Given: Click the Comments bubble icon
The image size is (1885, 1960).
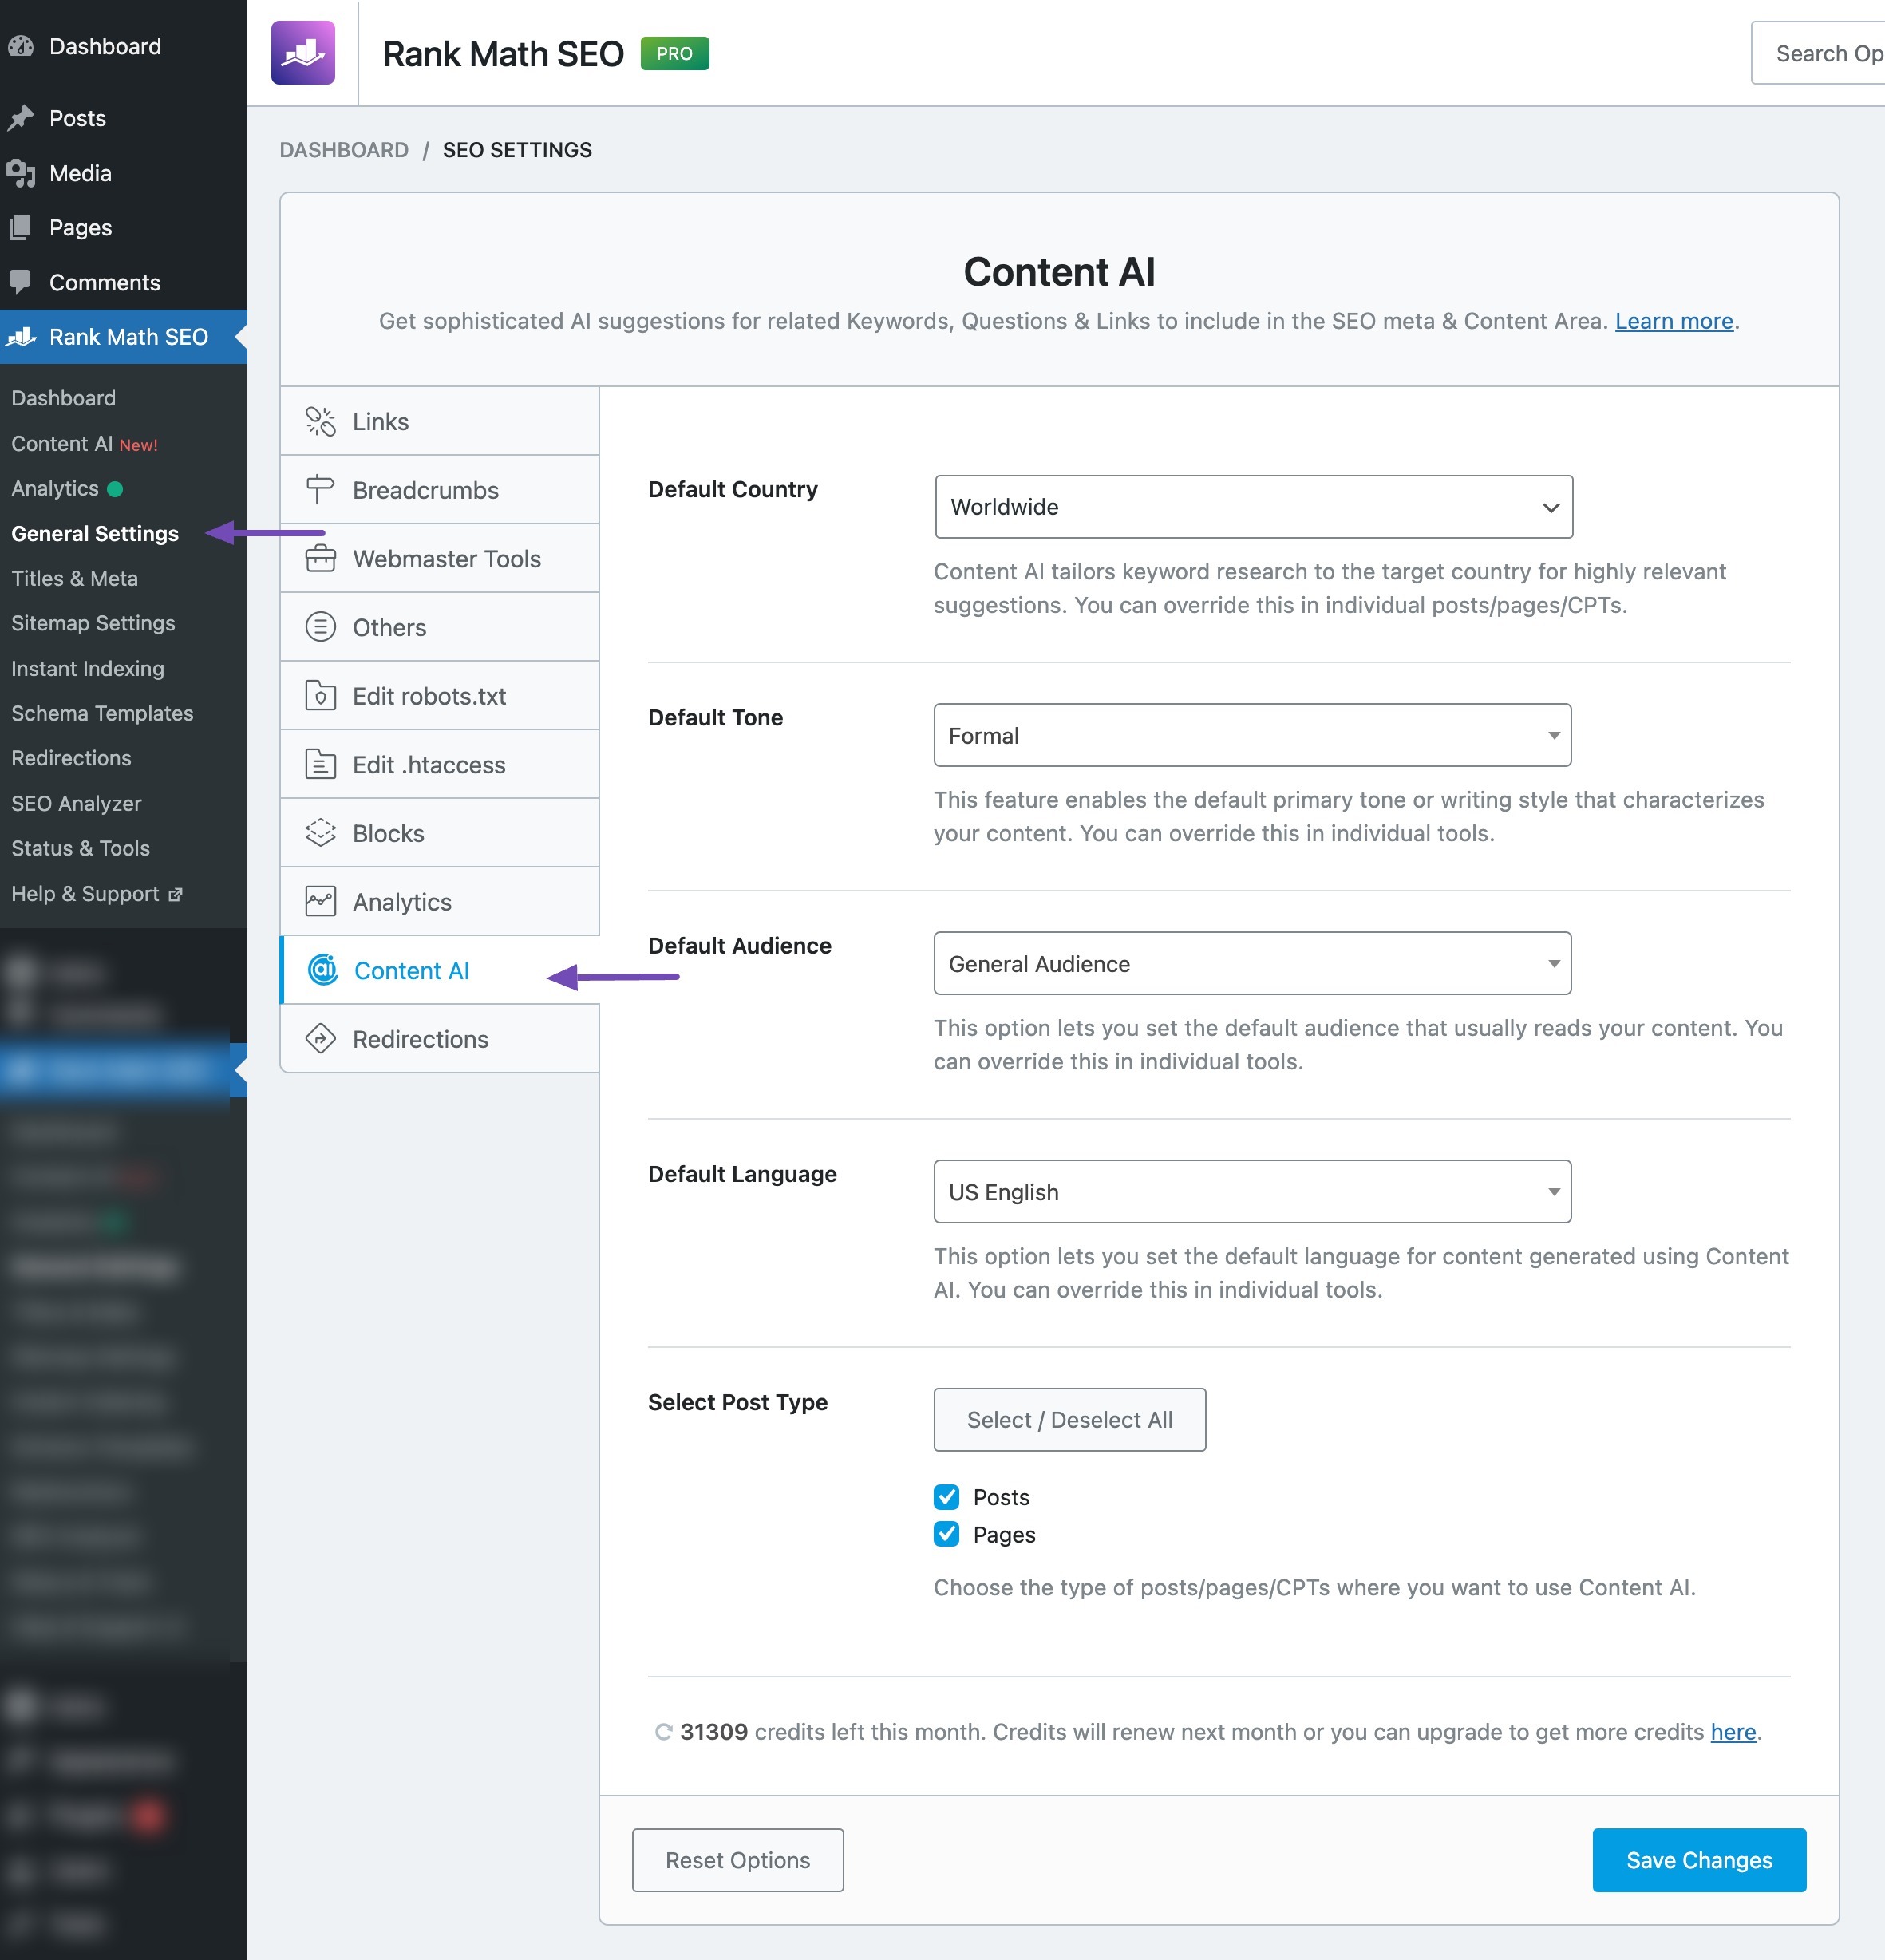Looking at the screenshot, I should coord(20,282).
